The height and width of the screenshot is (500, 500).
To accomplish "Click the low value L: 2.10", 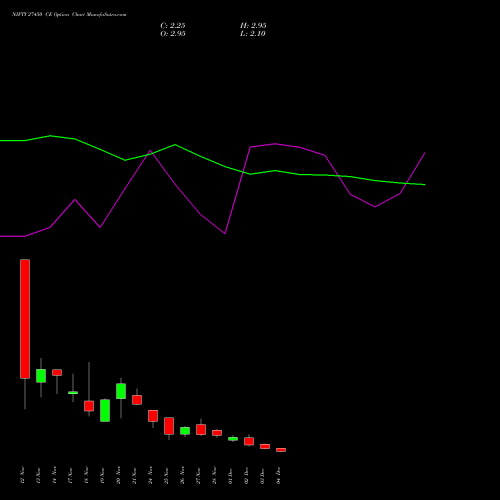I will 253,33.
